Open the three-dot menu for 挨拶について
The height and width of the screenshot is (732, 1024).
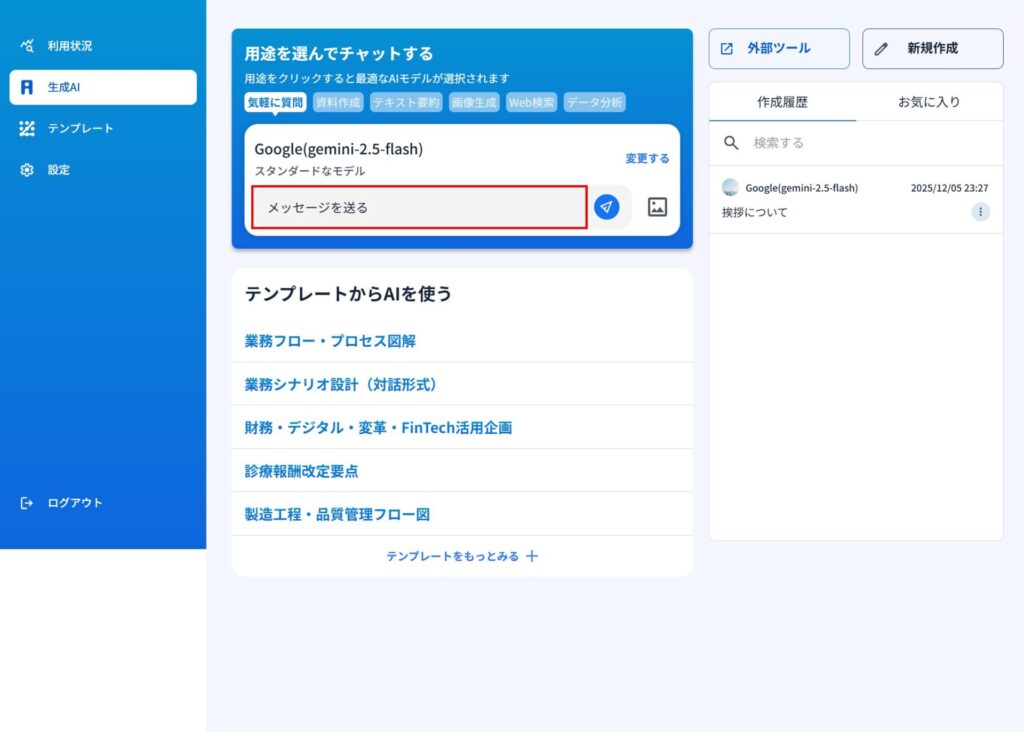pyautogui.click(x=980, y=212)
